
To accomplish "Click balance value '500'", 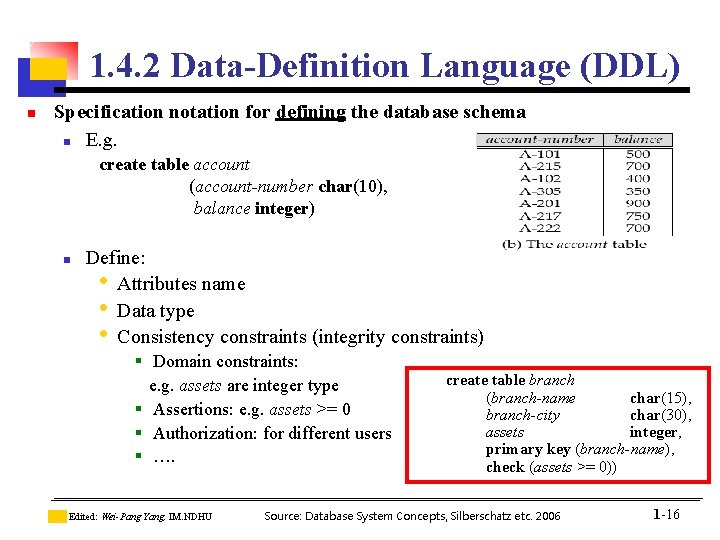I will [x=638, y=154].
